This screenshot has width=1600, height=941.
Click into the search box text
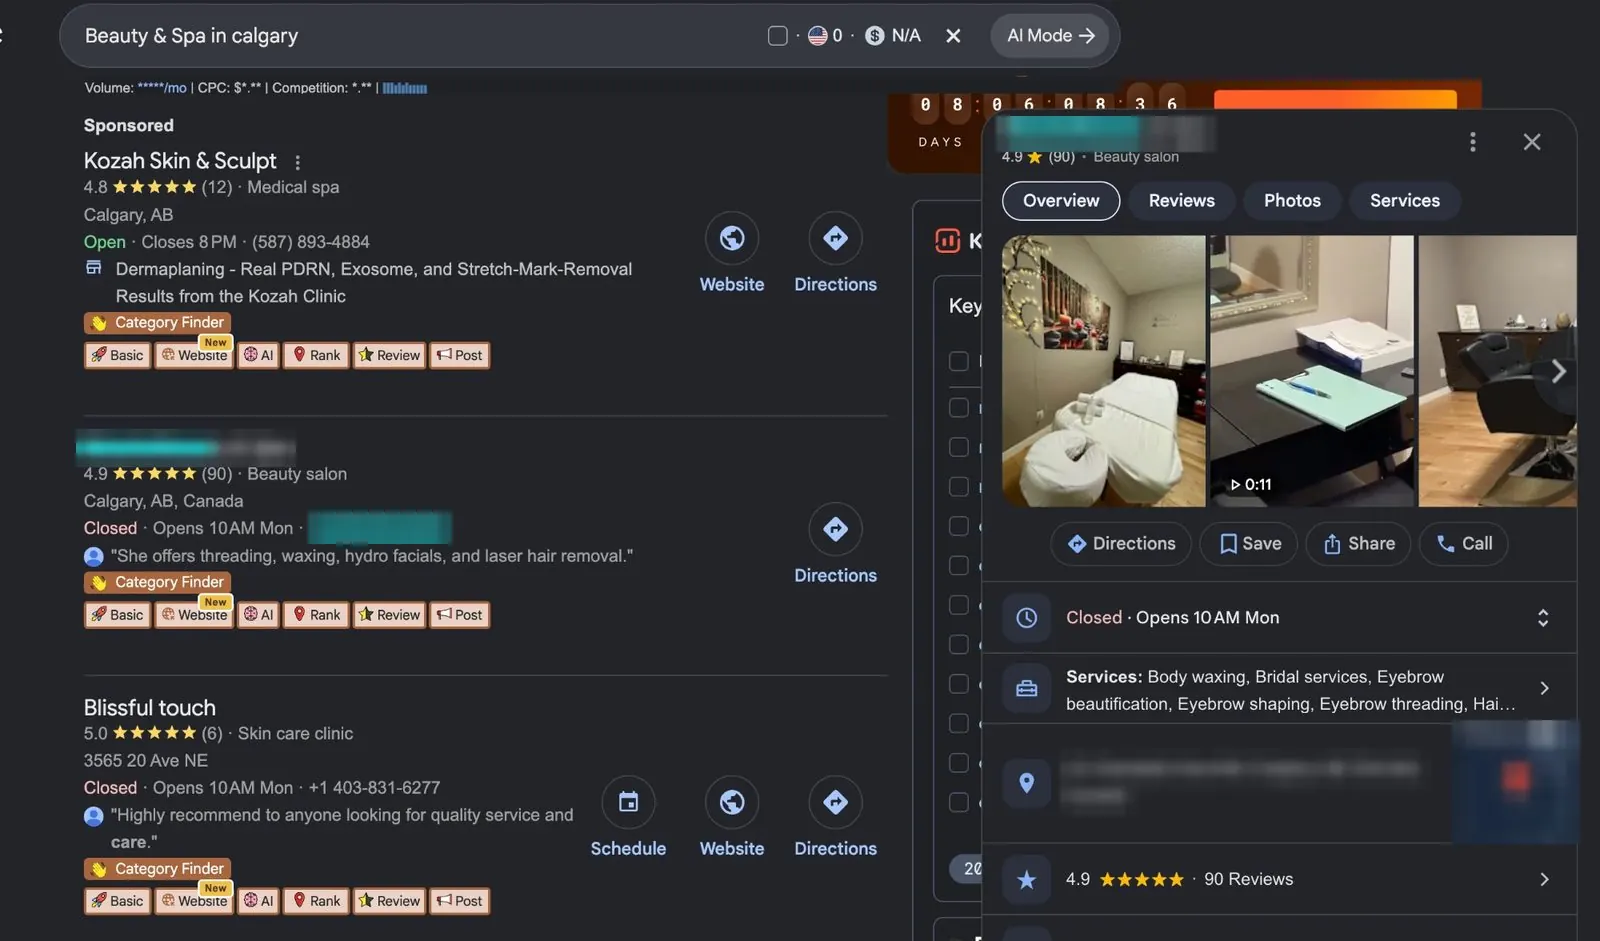[191, 36]
